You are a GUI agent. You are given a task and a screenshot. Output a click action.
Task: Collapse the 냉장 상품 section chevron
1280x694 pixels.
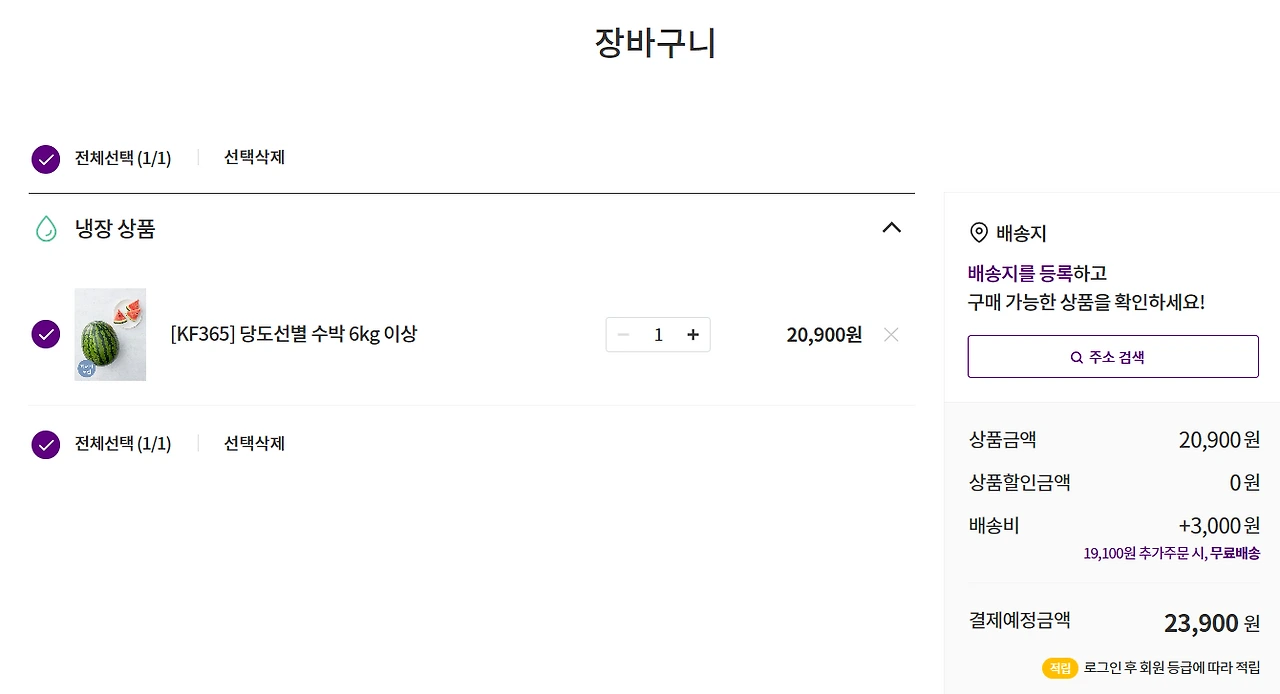[x=892, y=228]
